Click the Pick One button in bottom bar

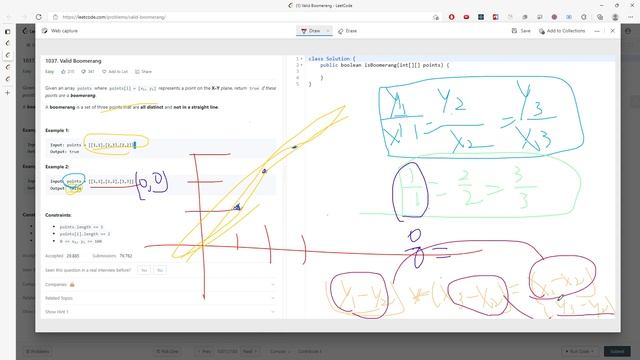168,351
